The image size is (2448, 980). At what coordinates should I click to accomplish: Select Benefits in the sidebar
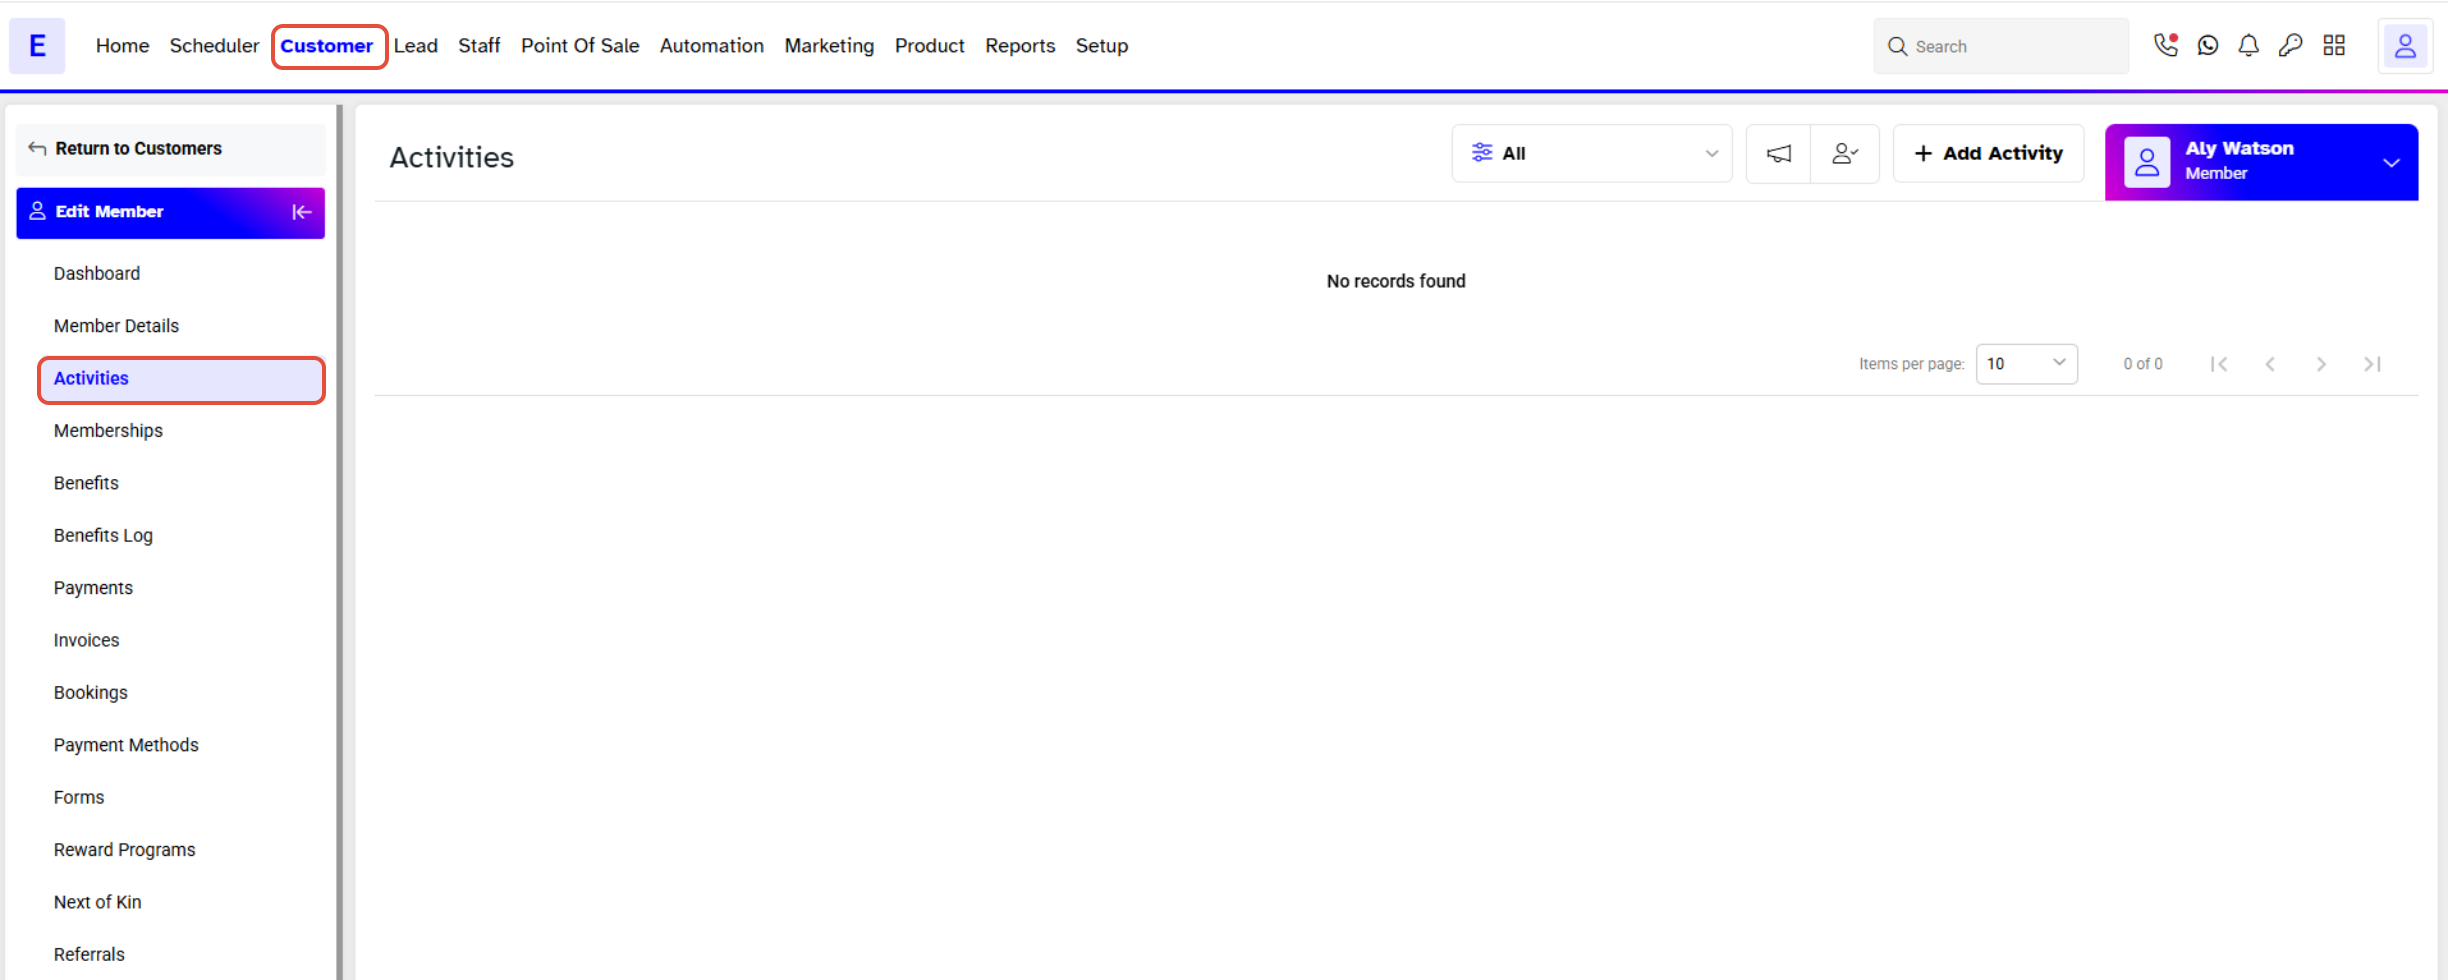tap(86, 483)
